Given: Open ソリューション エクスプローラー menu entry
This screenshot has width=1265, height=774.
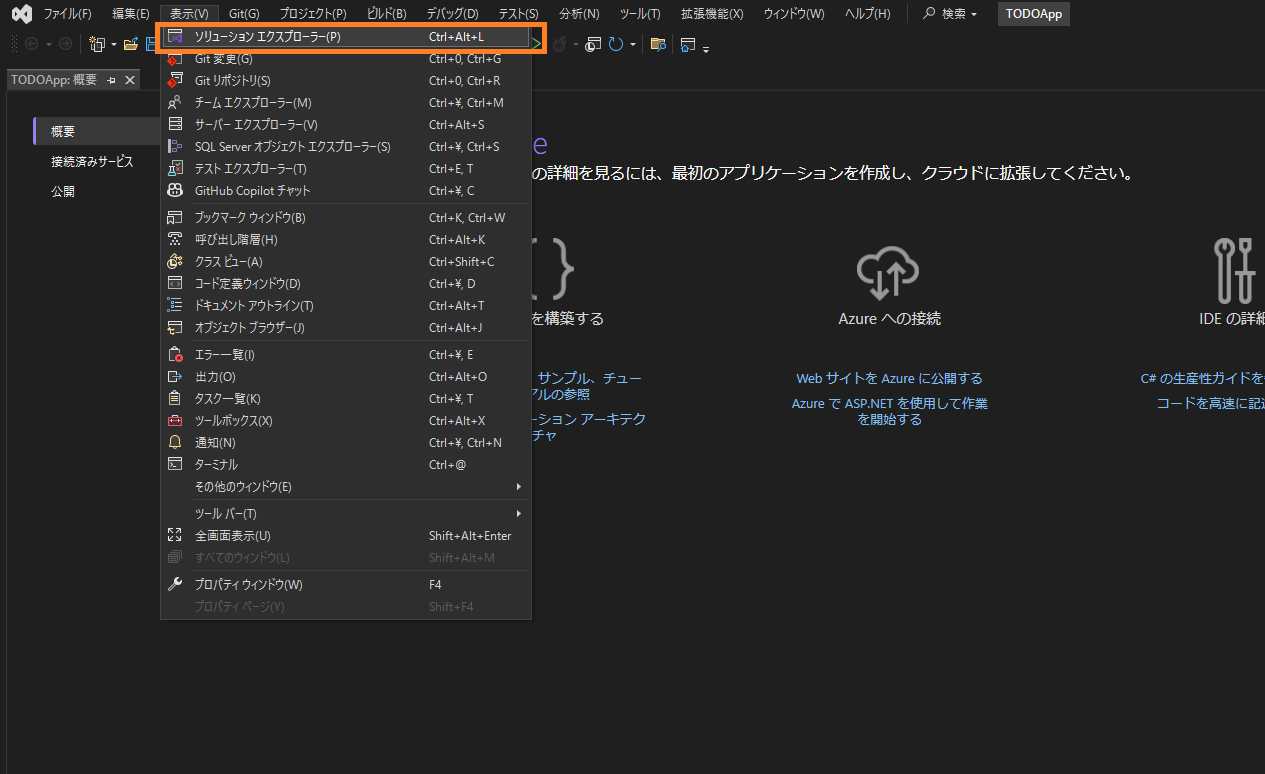Looking at the screenshot, I should point(345,37).
